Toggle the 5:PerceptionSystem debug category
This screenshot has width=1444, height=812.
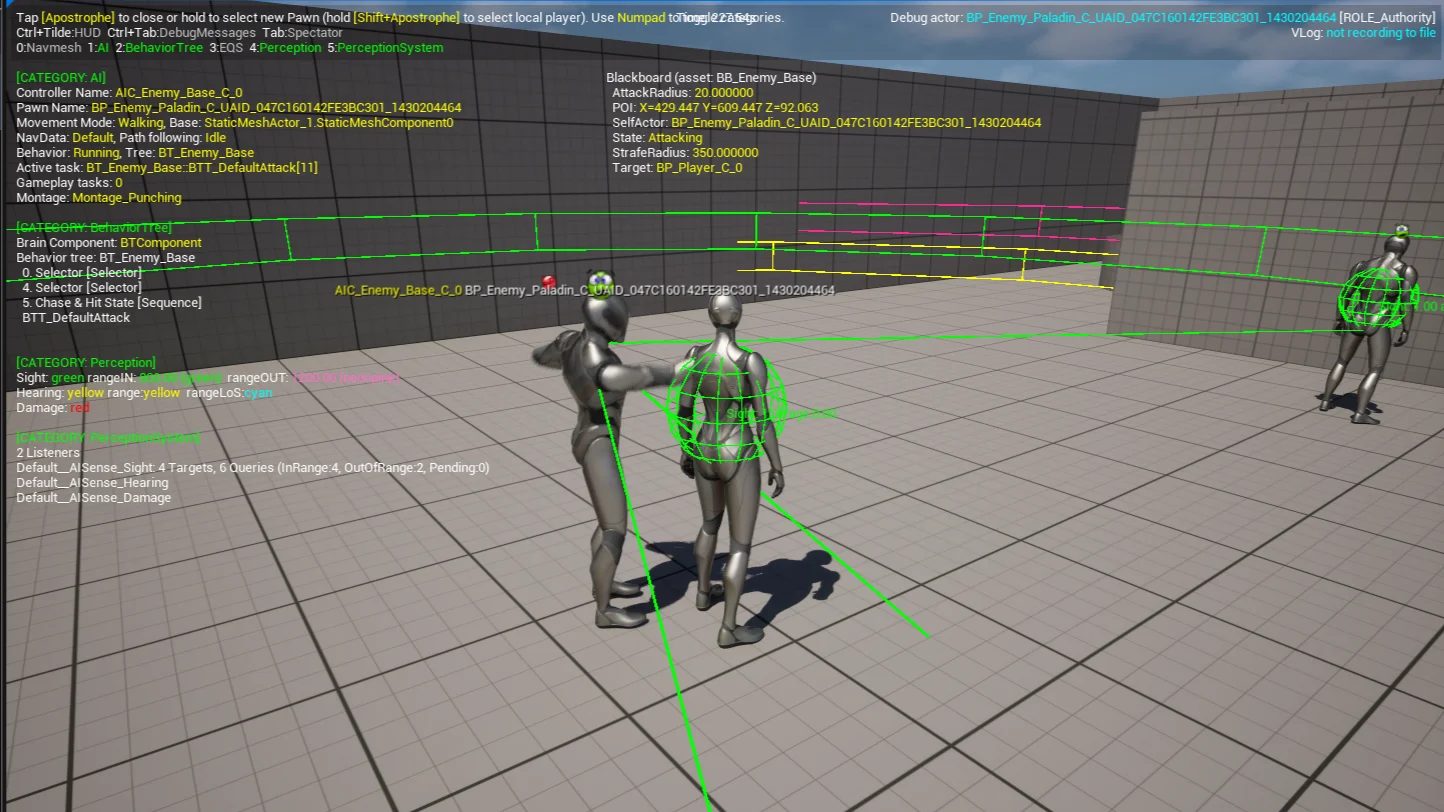pos(384,47)
